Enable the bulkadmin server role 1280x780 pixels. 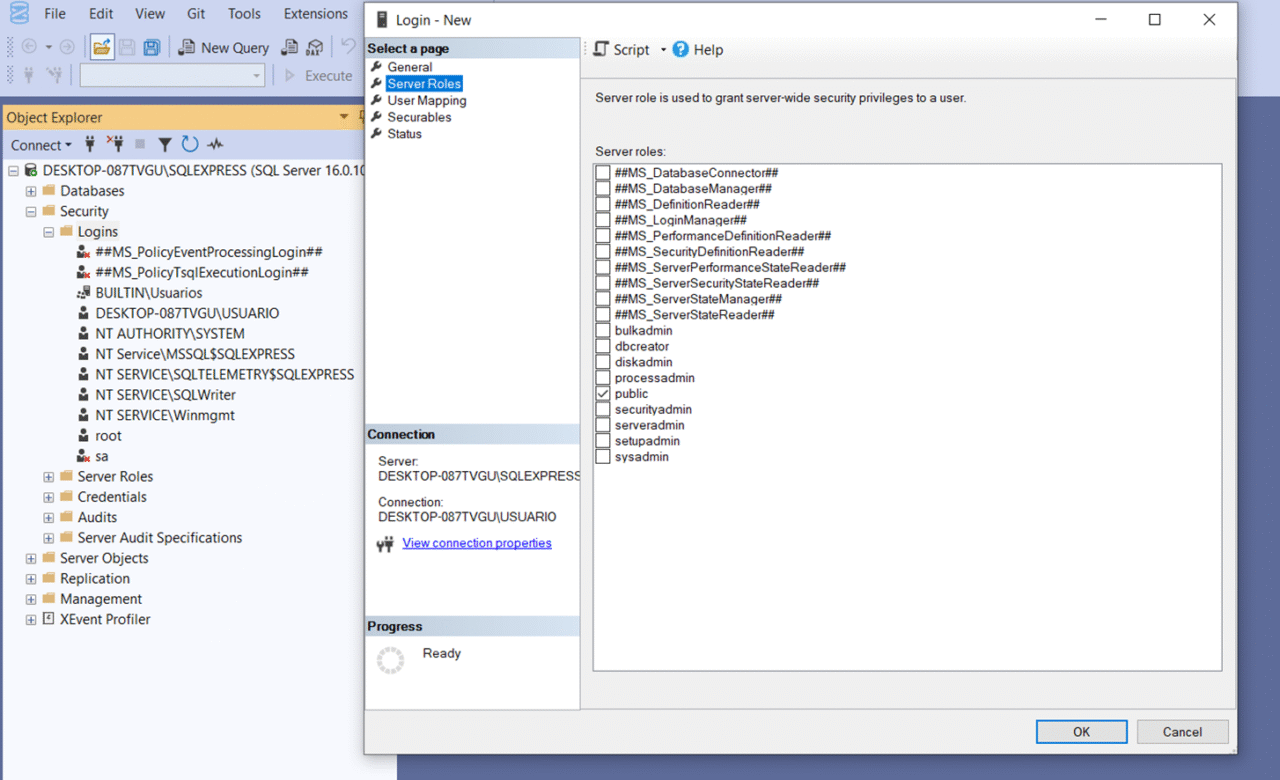pyautogui.click(x=603, y=331)
